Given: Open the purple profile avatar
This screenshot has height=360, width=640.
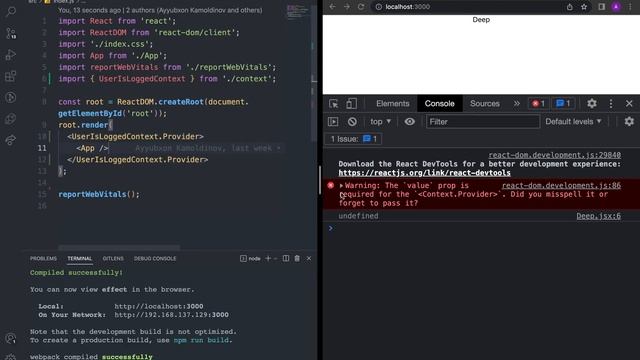Looking at the screenshot, I should [616, 7].
